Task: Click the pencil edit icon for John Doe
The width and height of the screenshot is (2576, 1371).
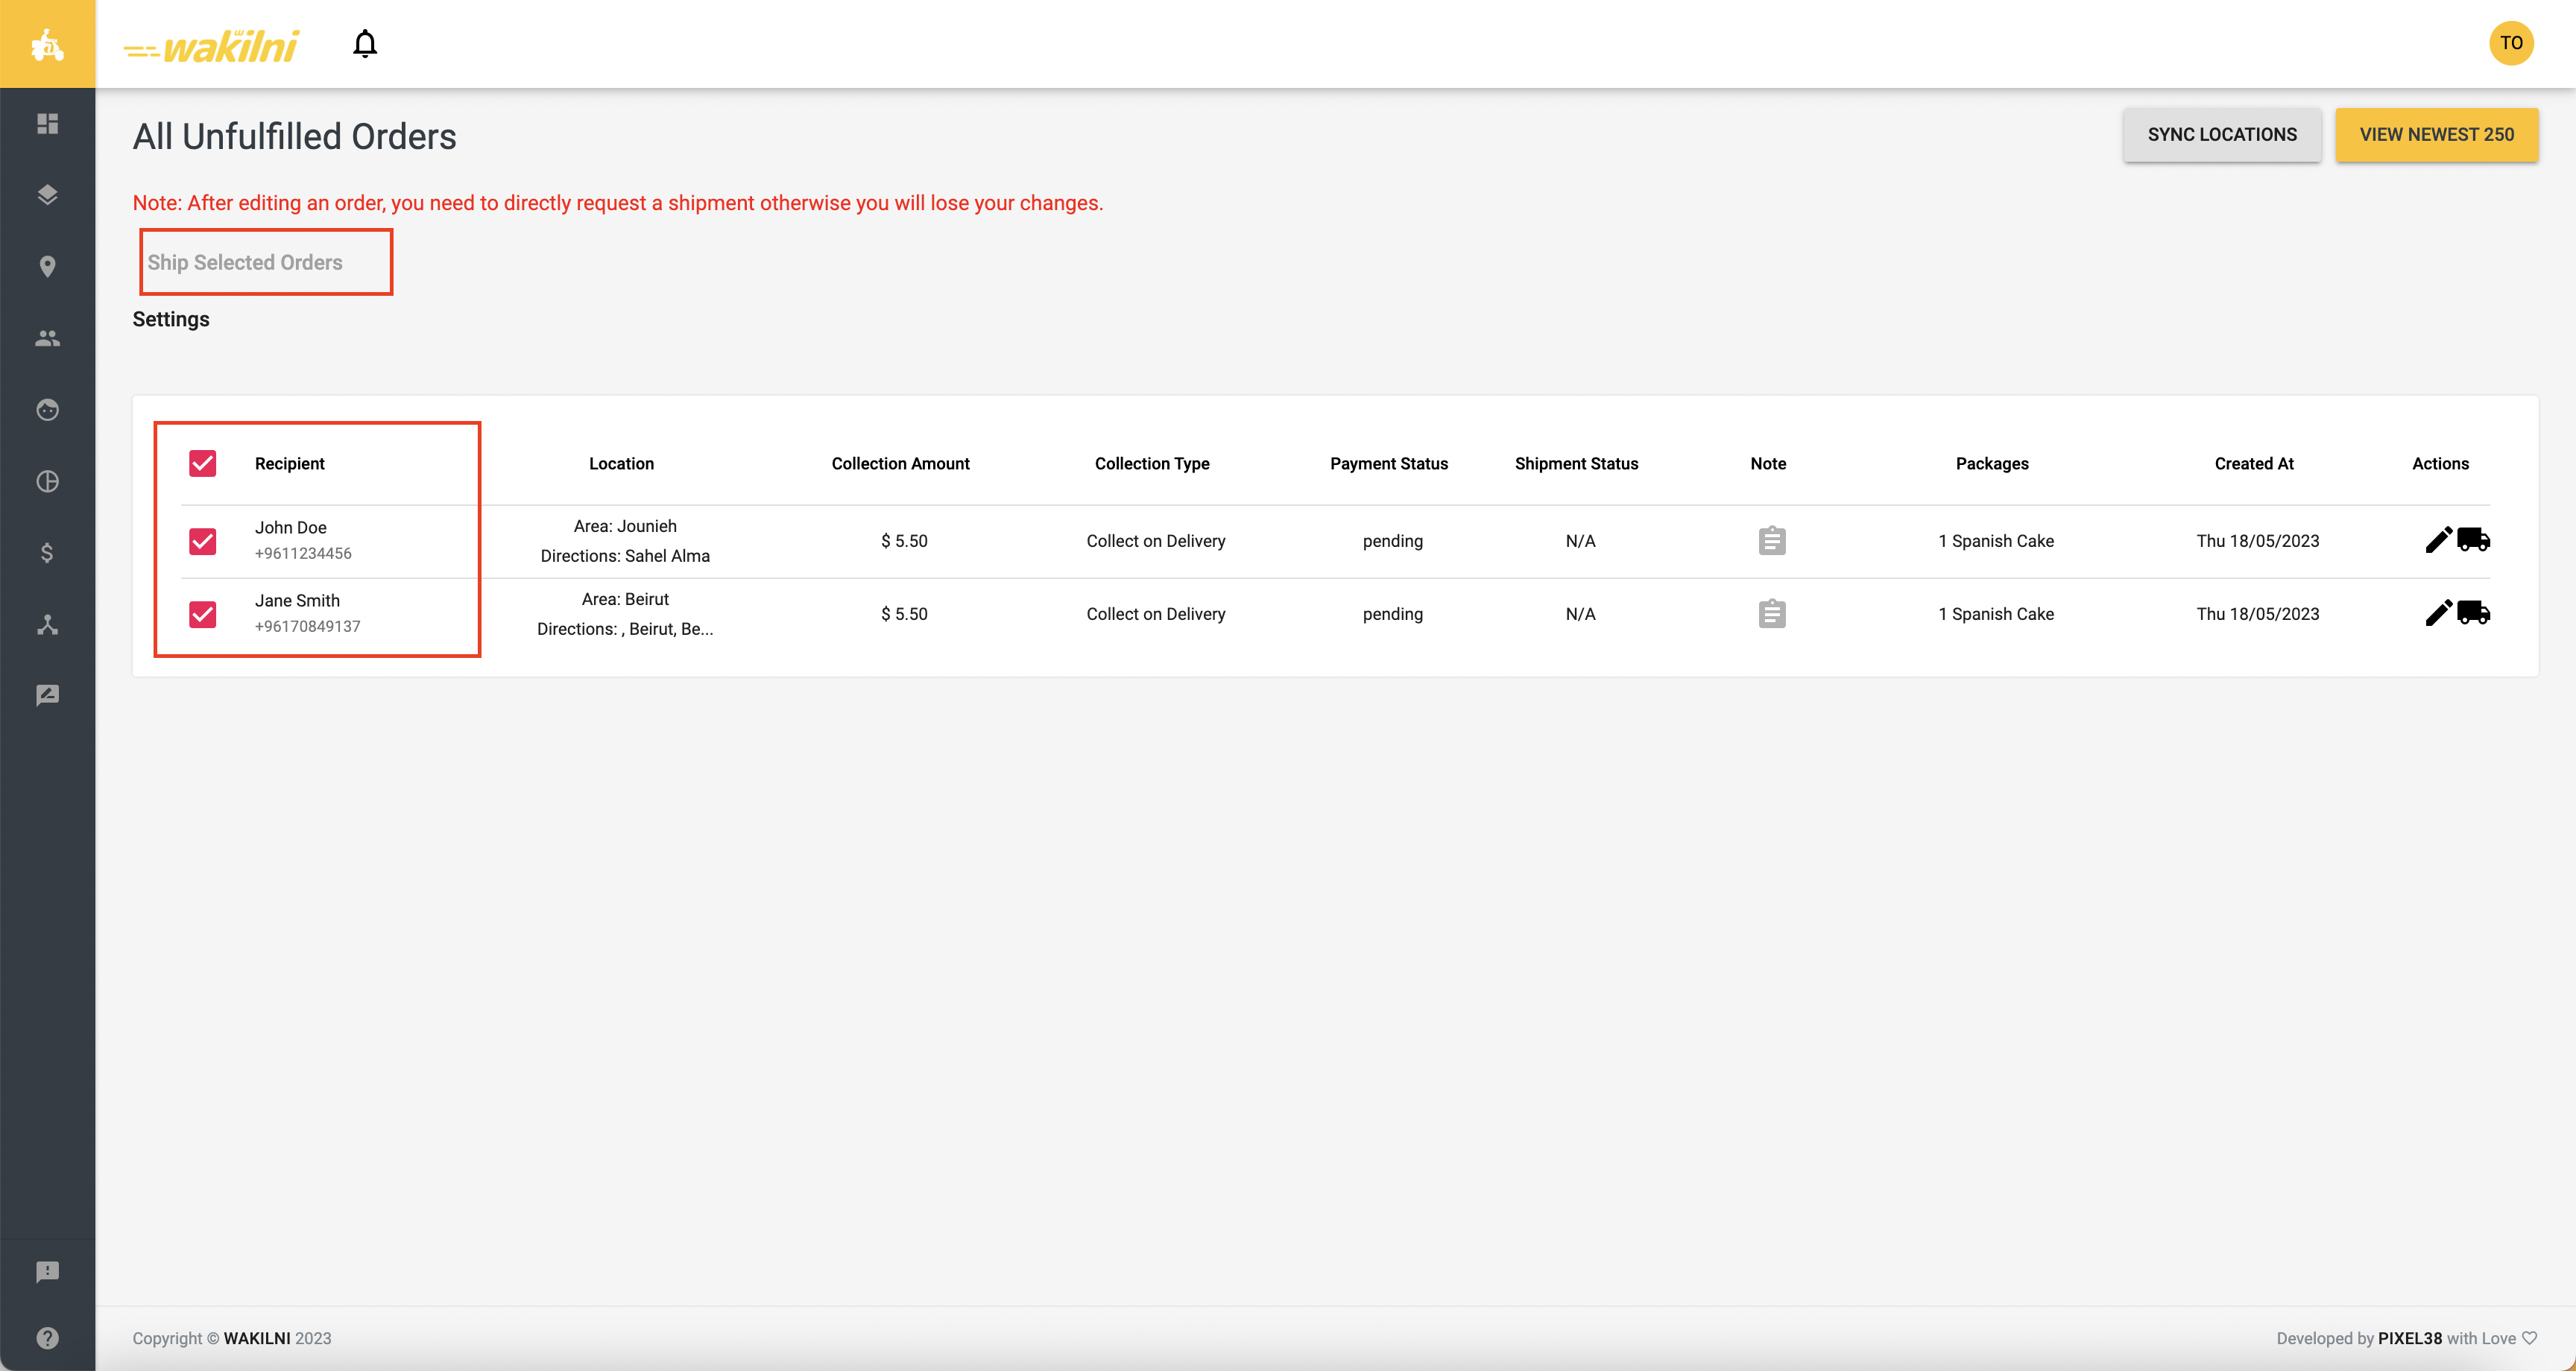Action: click(x=2438, y=540)
